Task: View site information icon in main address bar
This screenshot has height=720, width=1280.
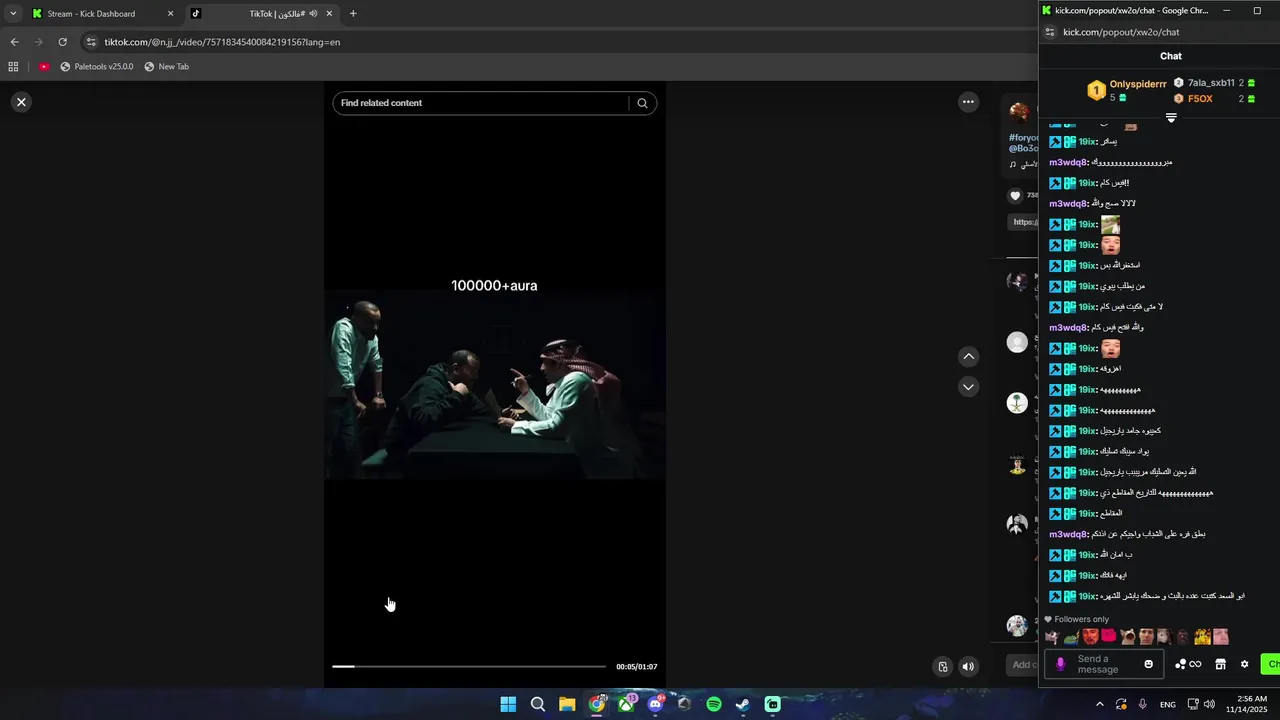Action: [91, 42]
